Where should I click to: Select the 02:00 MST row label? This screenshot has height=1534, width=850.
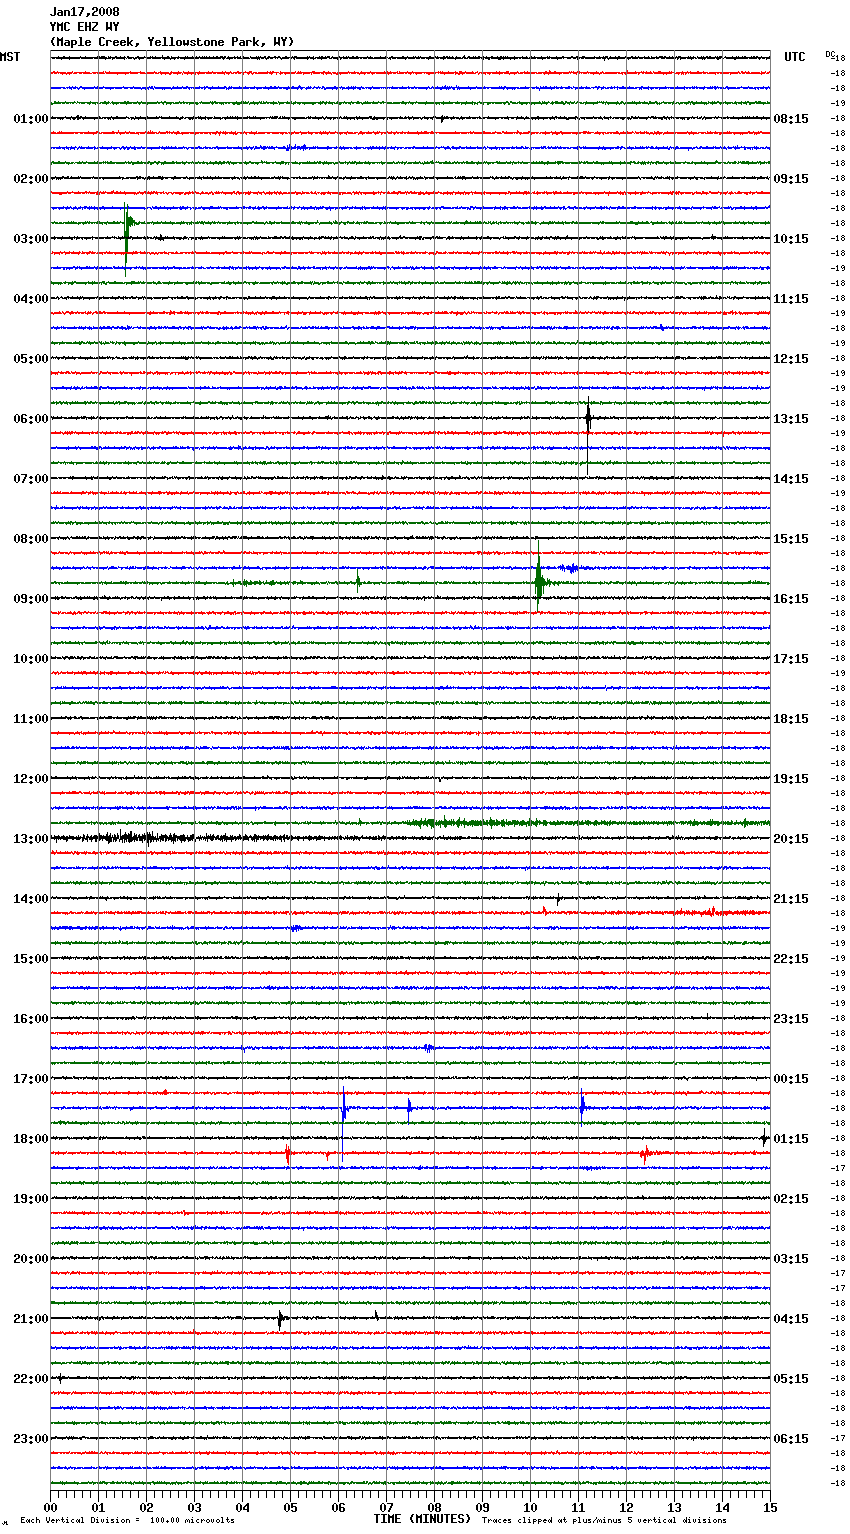(x=30, y=179)
